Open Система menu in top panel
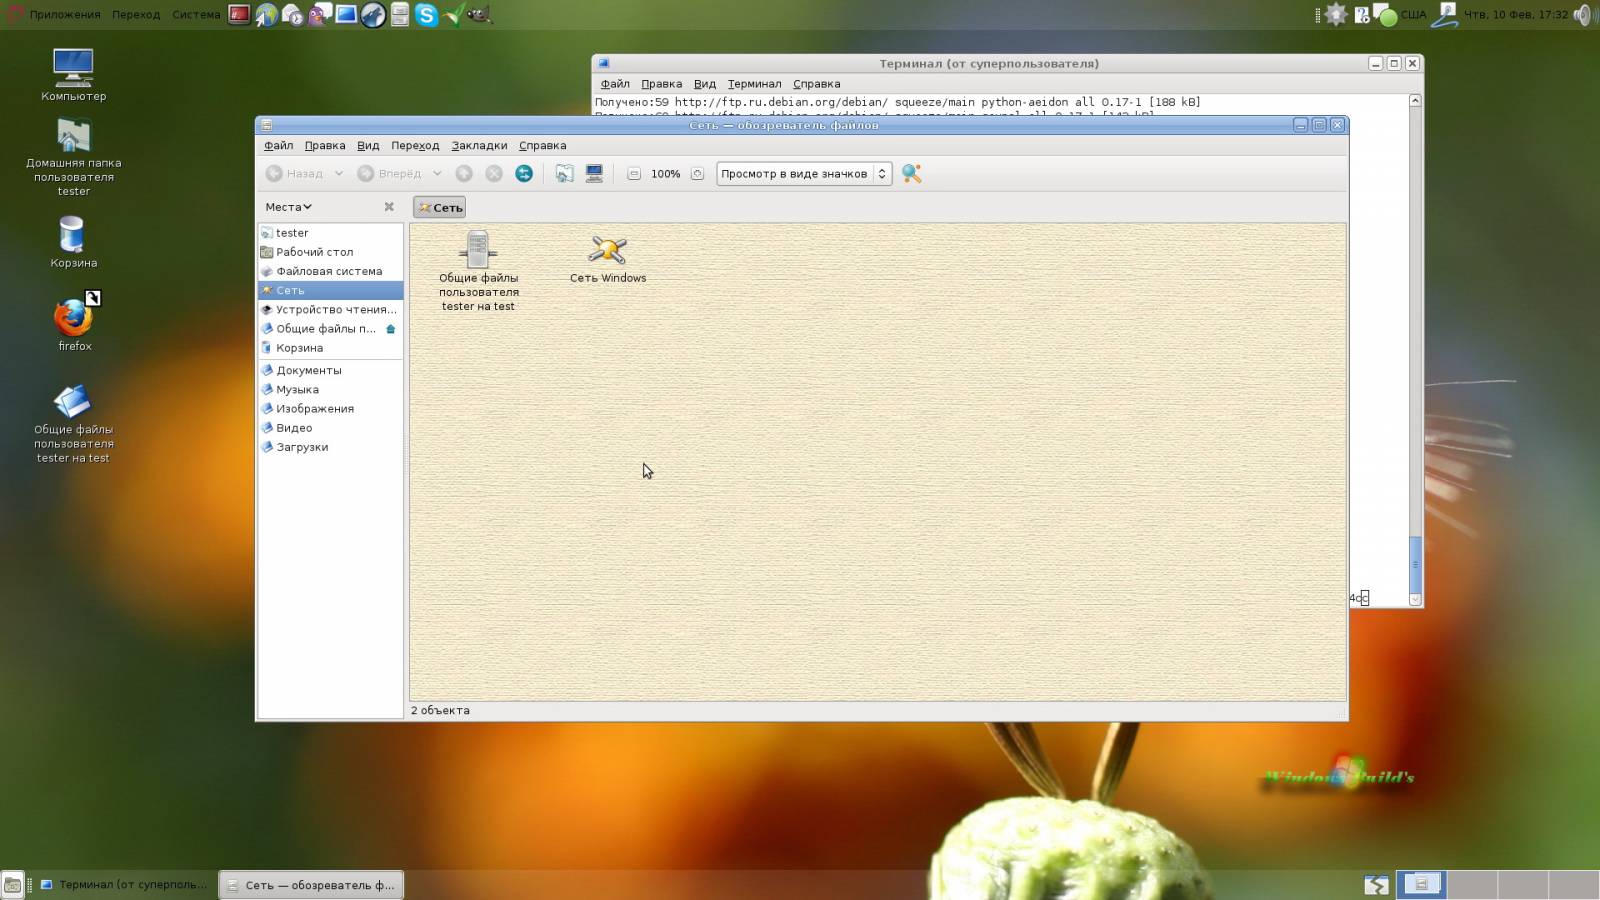 [x=196, y=15]
